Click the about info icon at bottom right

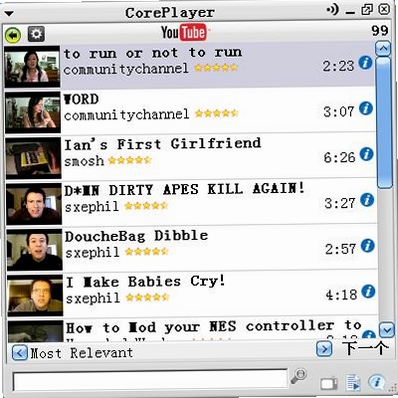click(x=377, y=382)
